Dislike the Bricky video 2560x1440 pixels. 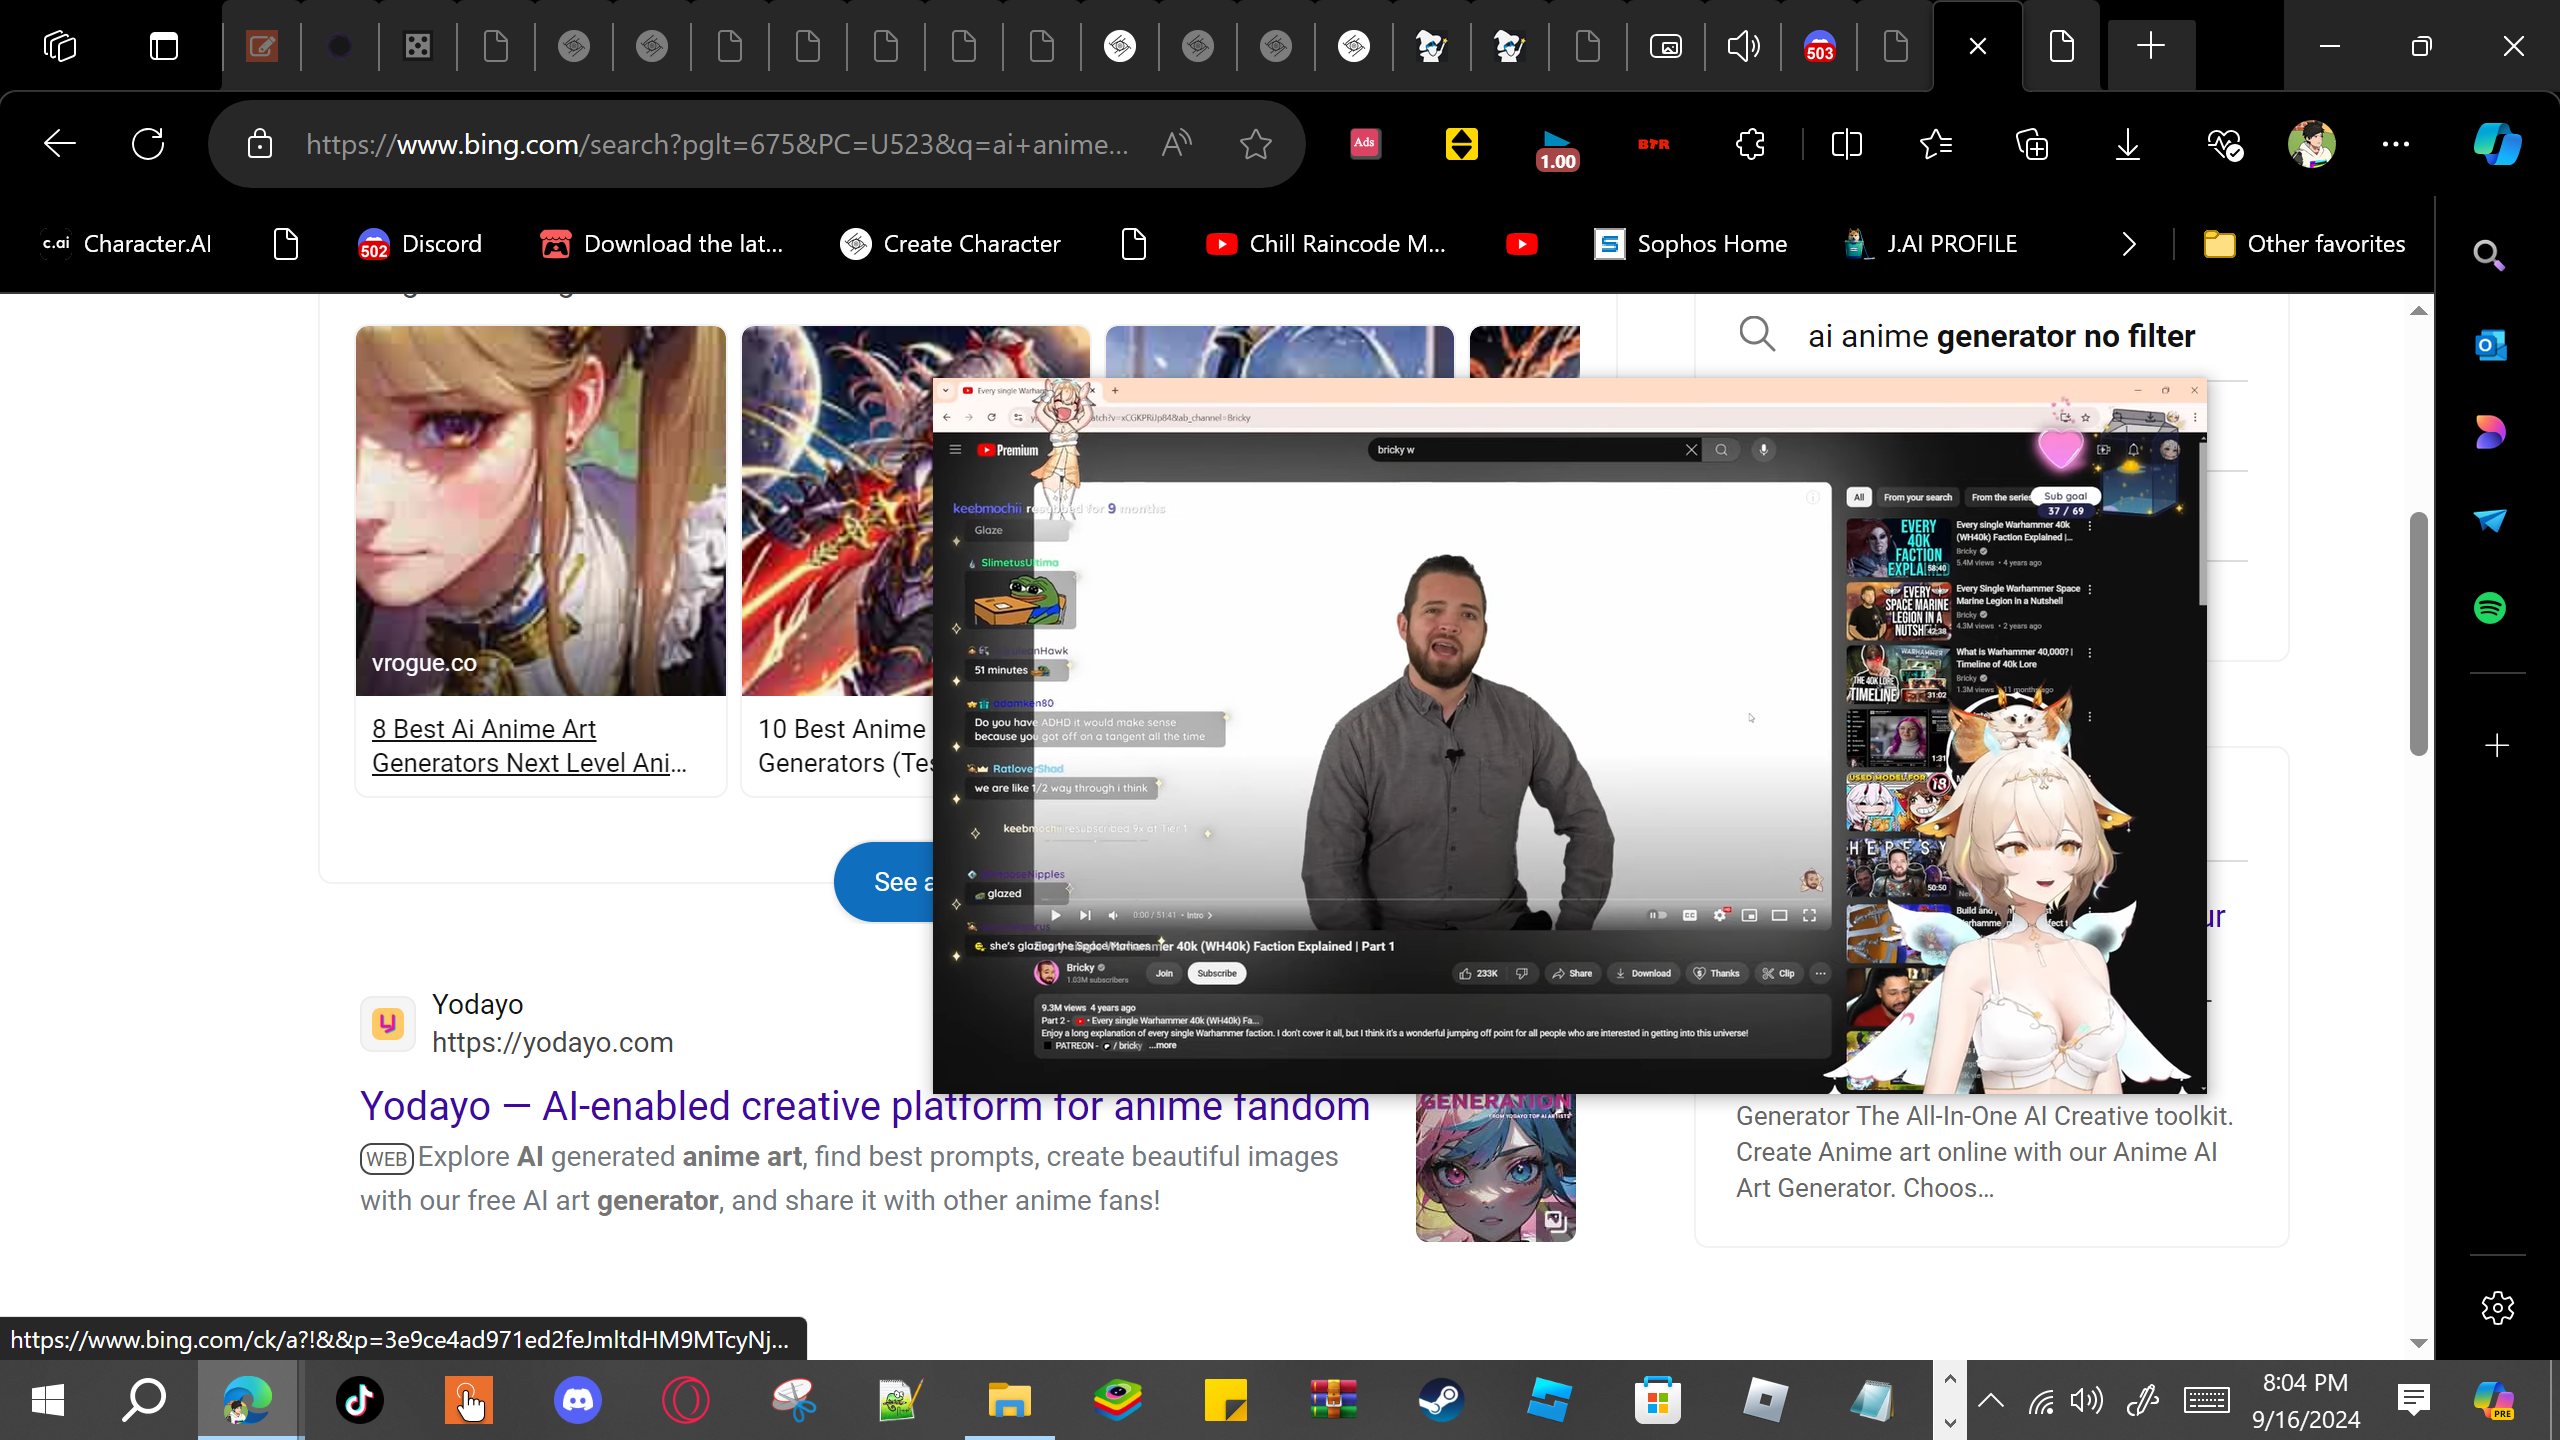(x=1522, y=973)
